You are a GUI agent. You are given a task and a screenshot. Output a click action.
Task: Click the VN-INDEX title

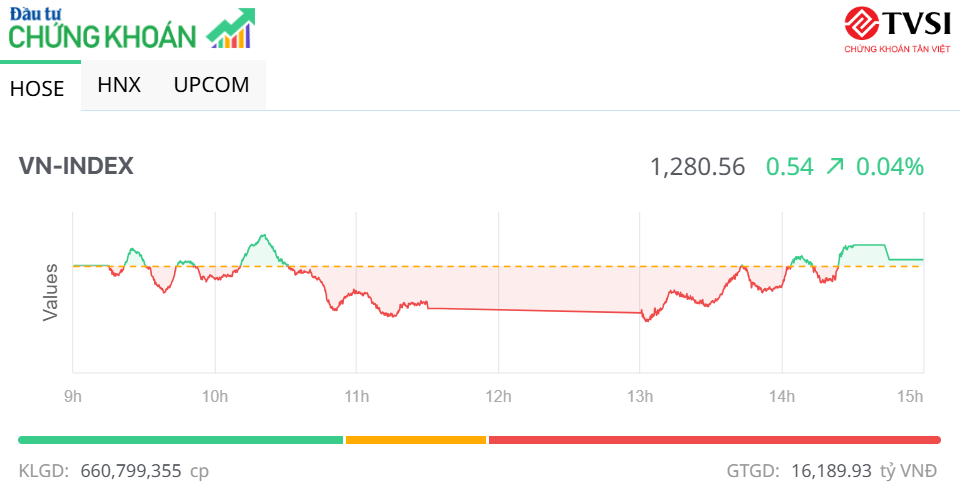[x=76, y=166]
